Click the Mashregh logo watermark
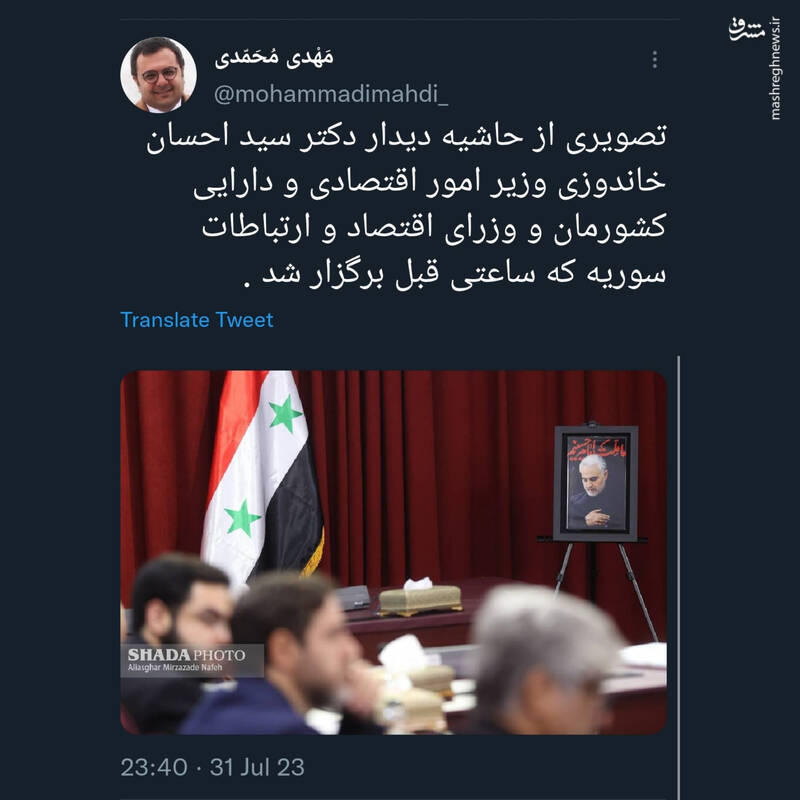Screen dimensions: 800x800 point(746,30)
